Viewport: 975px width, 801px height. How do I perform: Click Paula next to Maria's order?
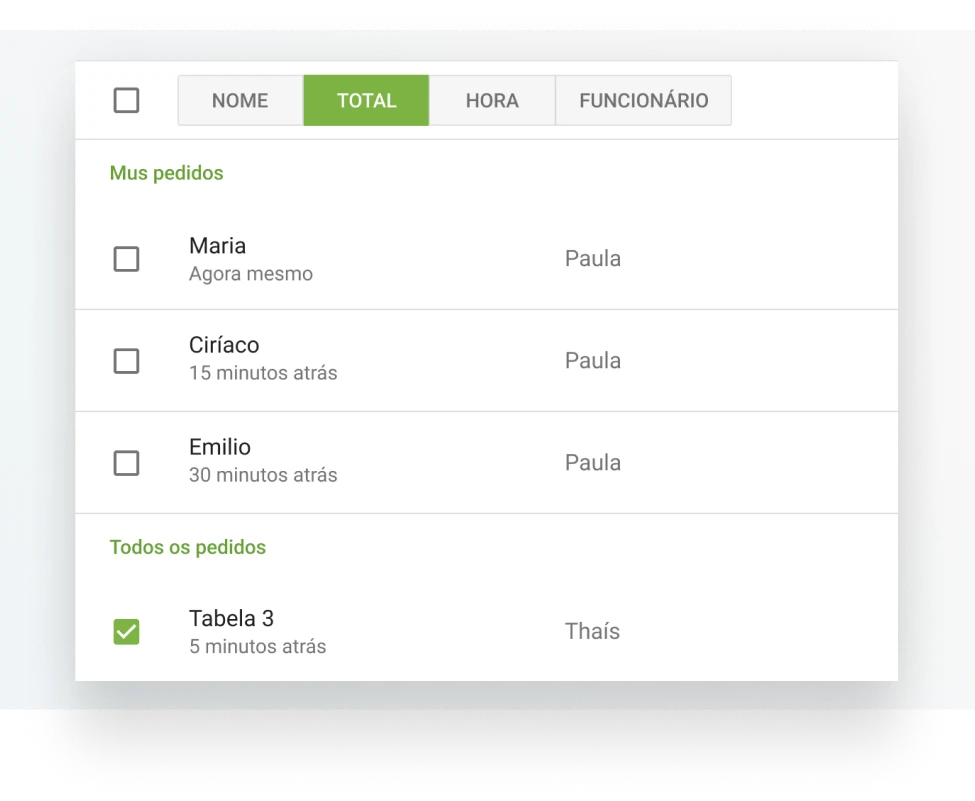click(x=593, y=258)
